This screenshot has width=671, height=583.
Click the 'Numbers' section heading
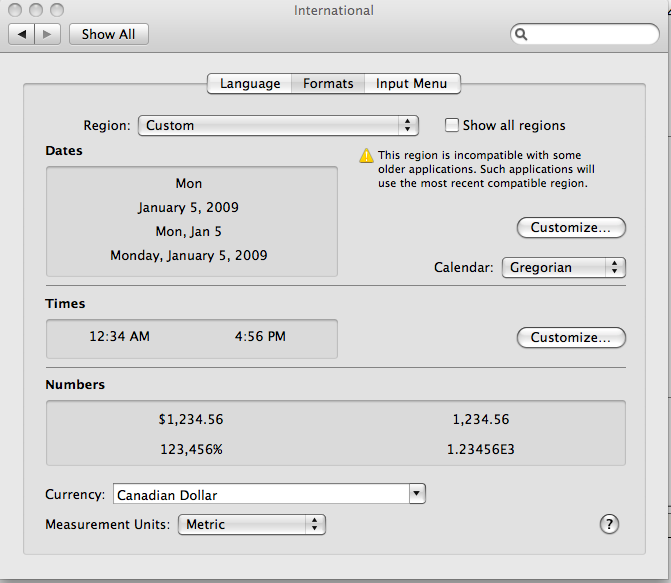75,384
